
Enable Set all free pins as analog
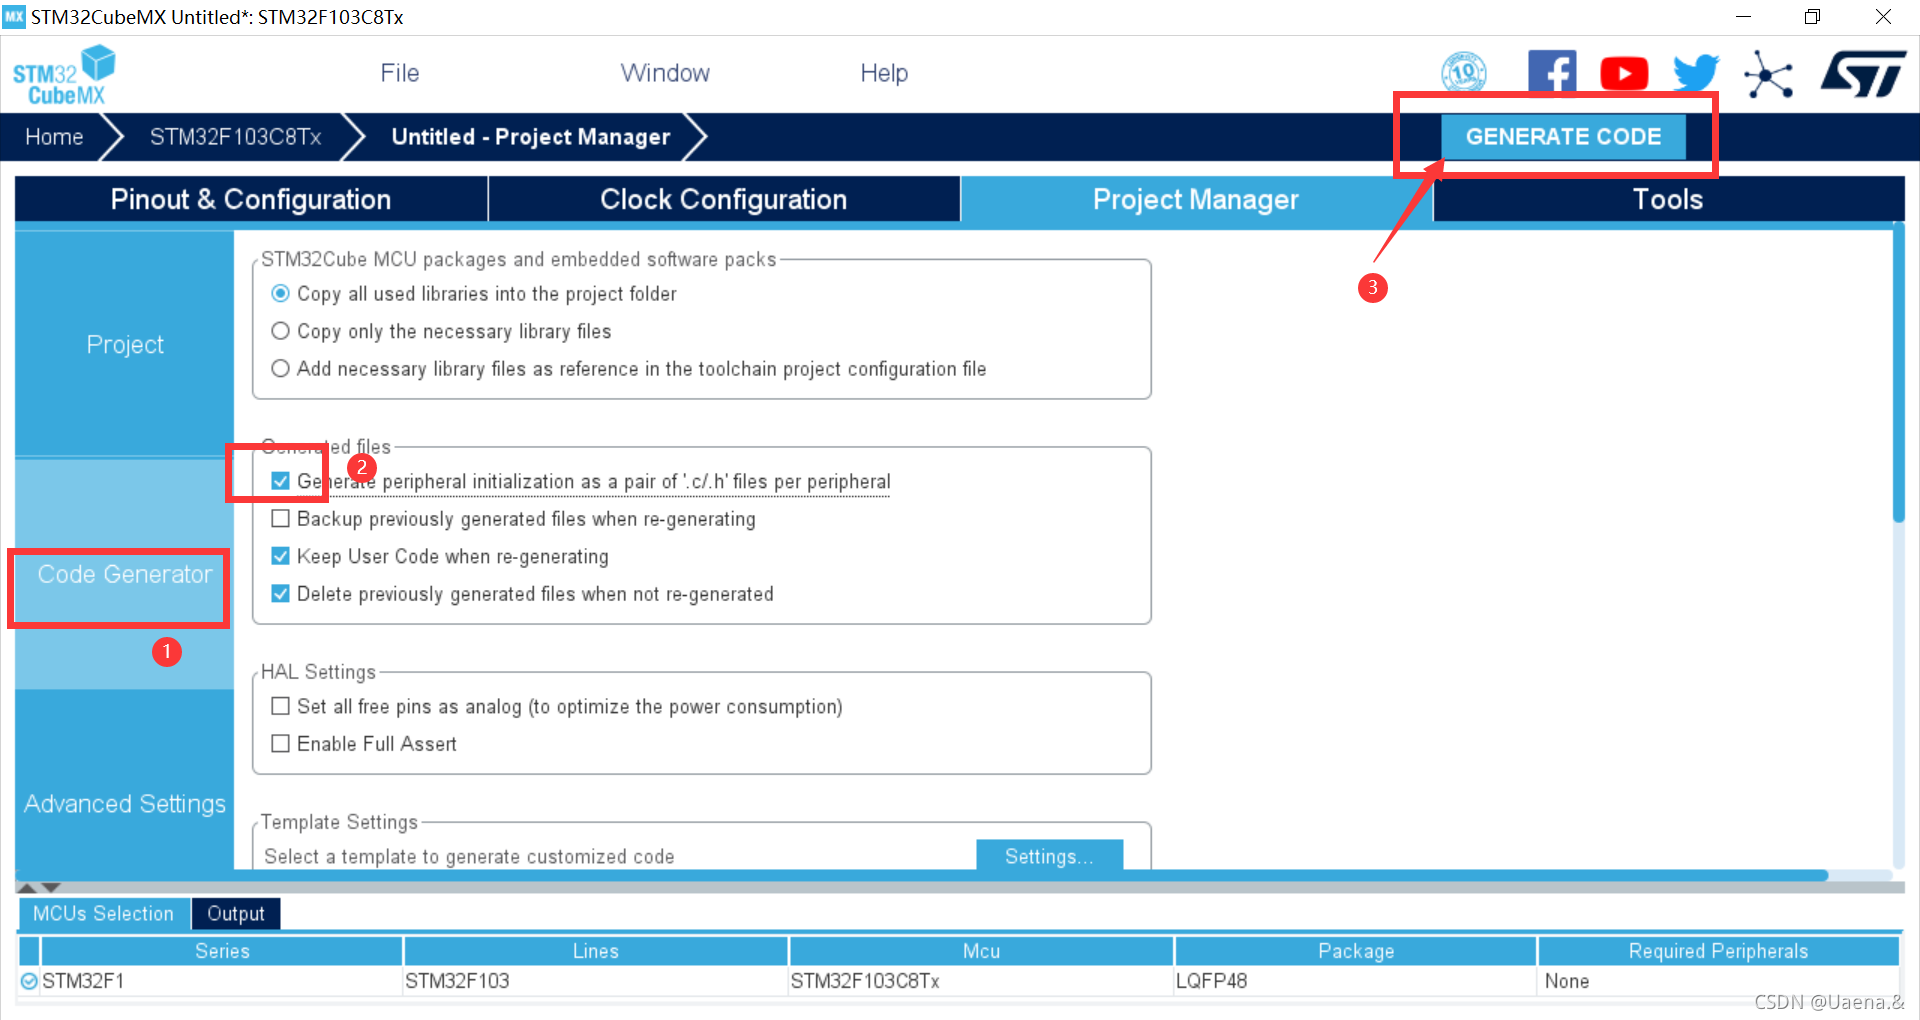point(281,706)
